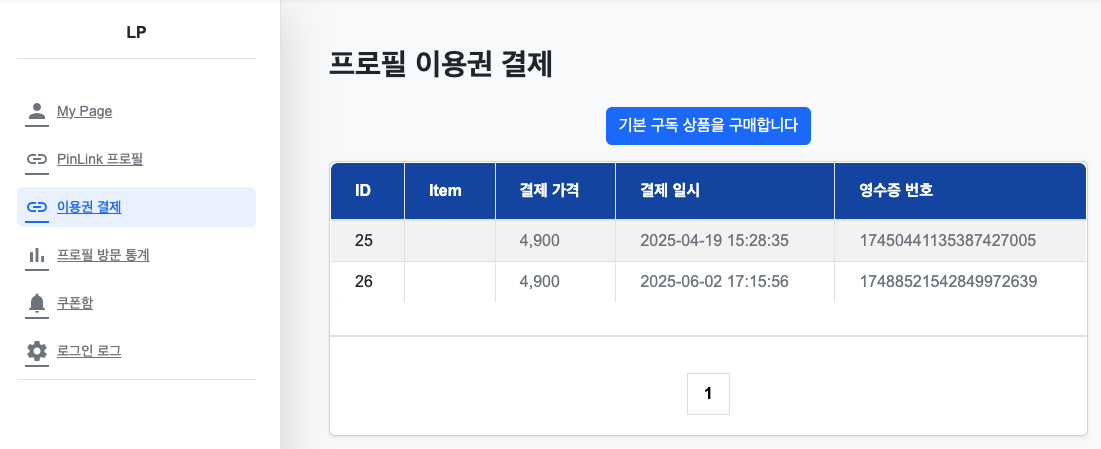Click the 결제 일시 column header
Screen dimensions: 1101x449
pyautogui.click(x=669, y=190)
